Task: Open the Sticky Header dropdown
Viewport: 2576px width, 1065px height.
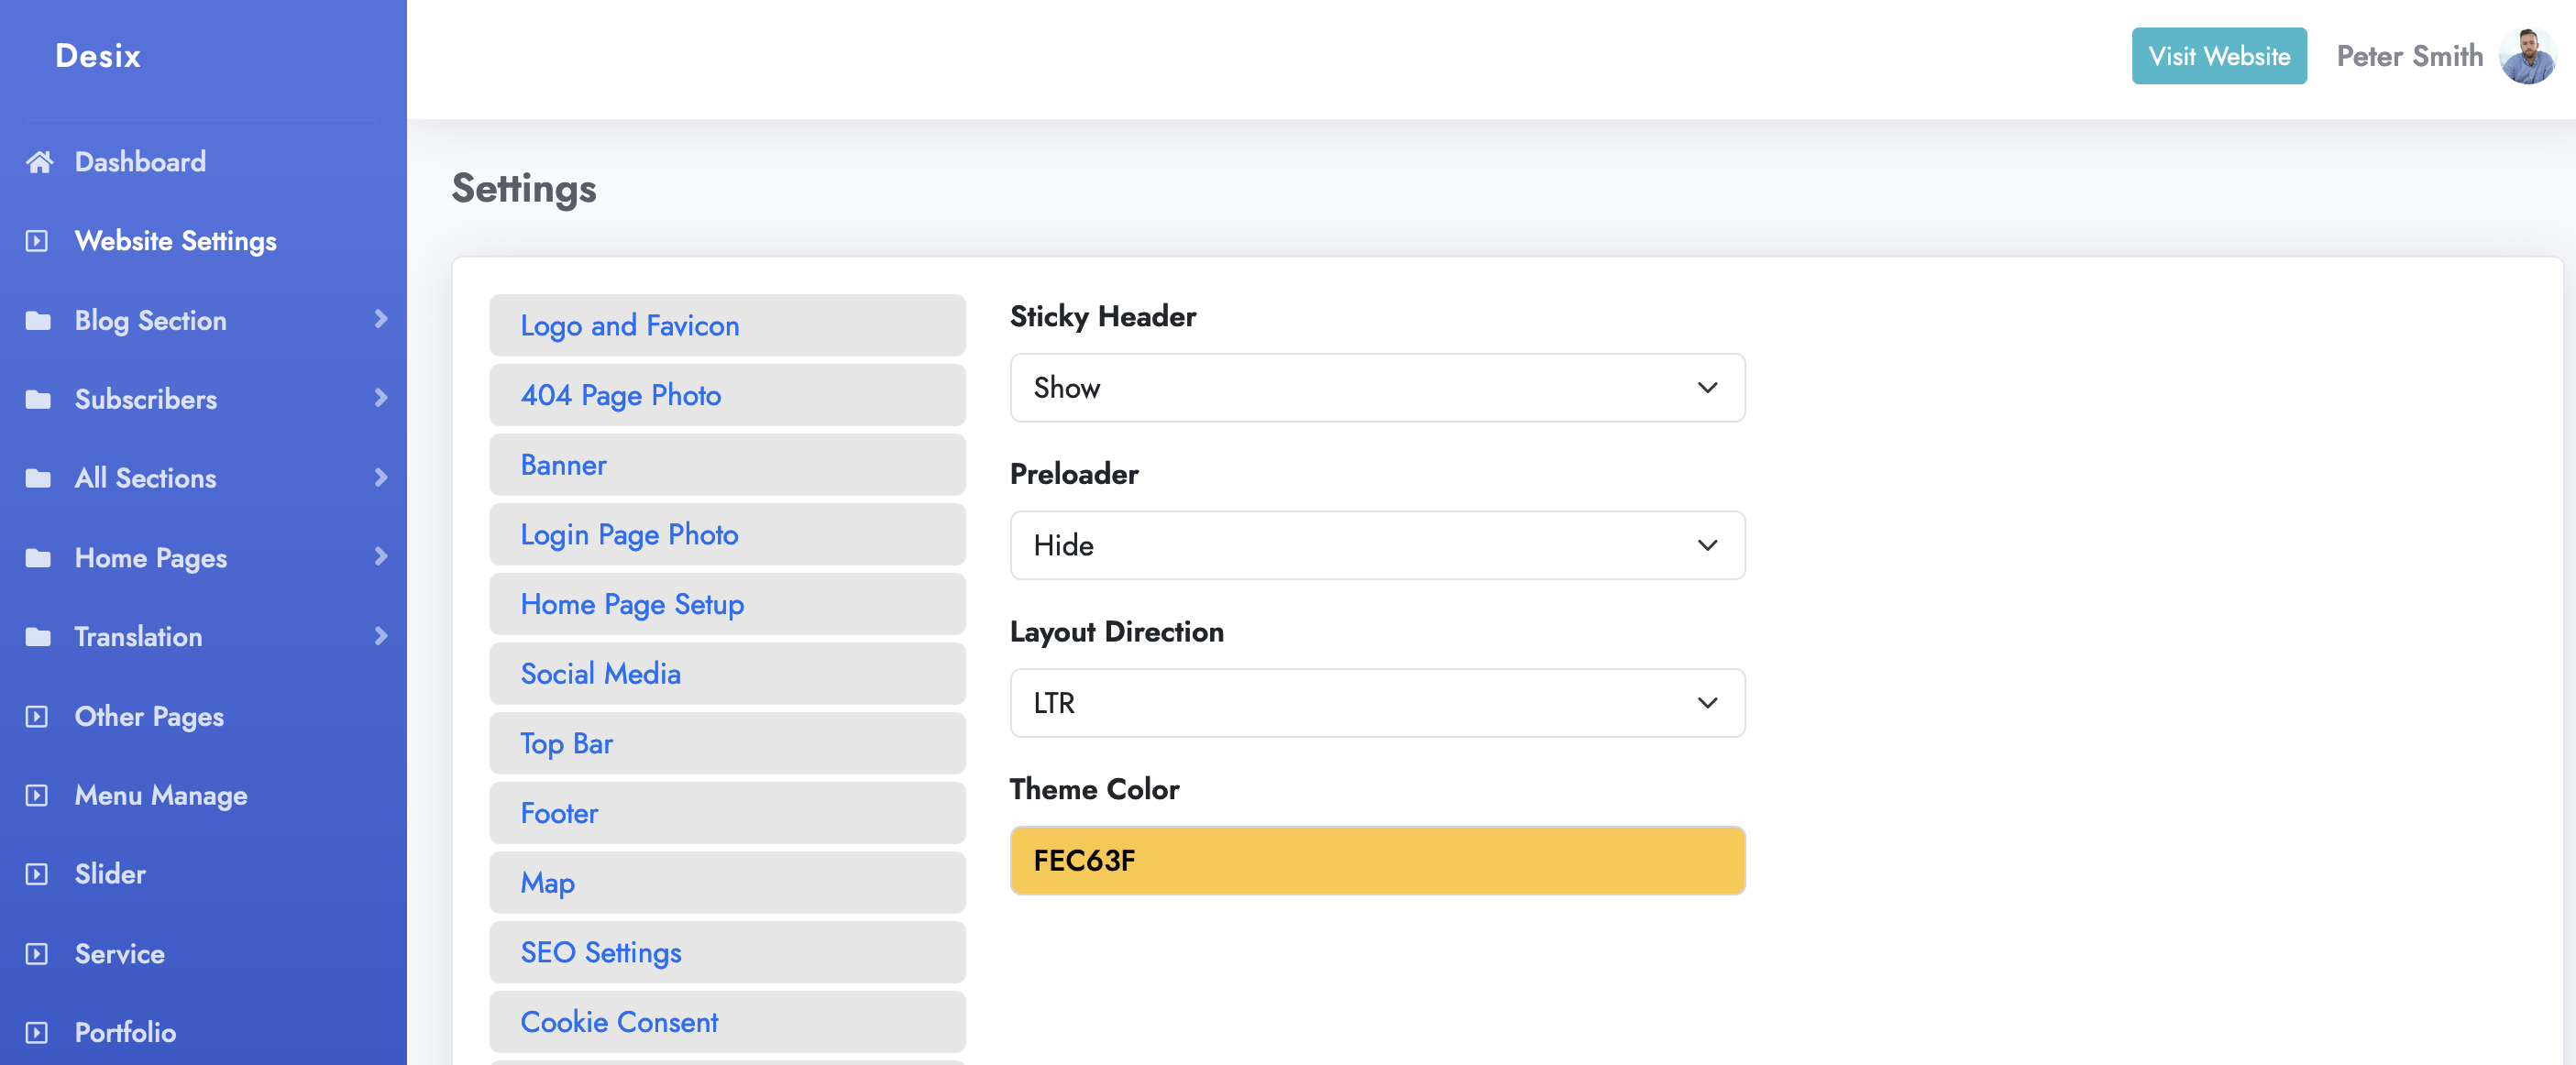Action: [1376, 388]
